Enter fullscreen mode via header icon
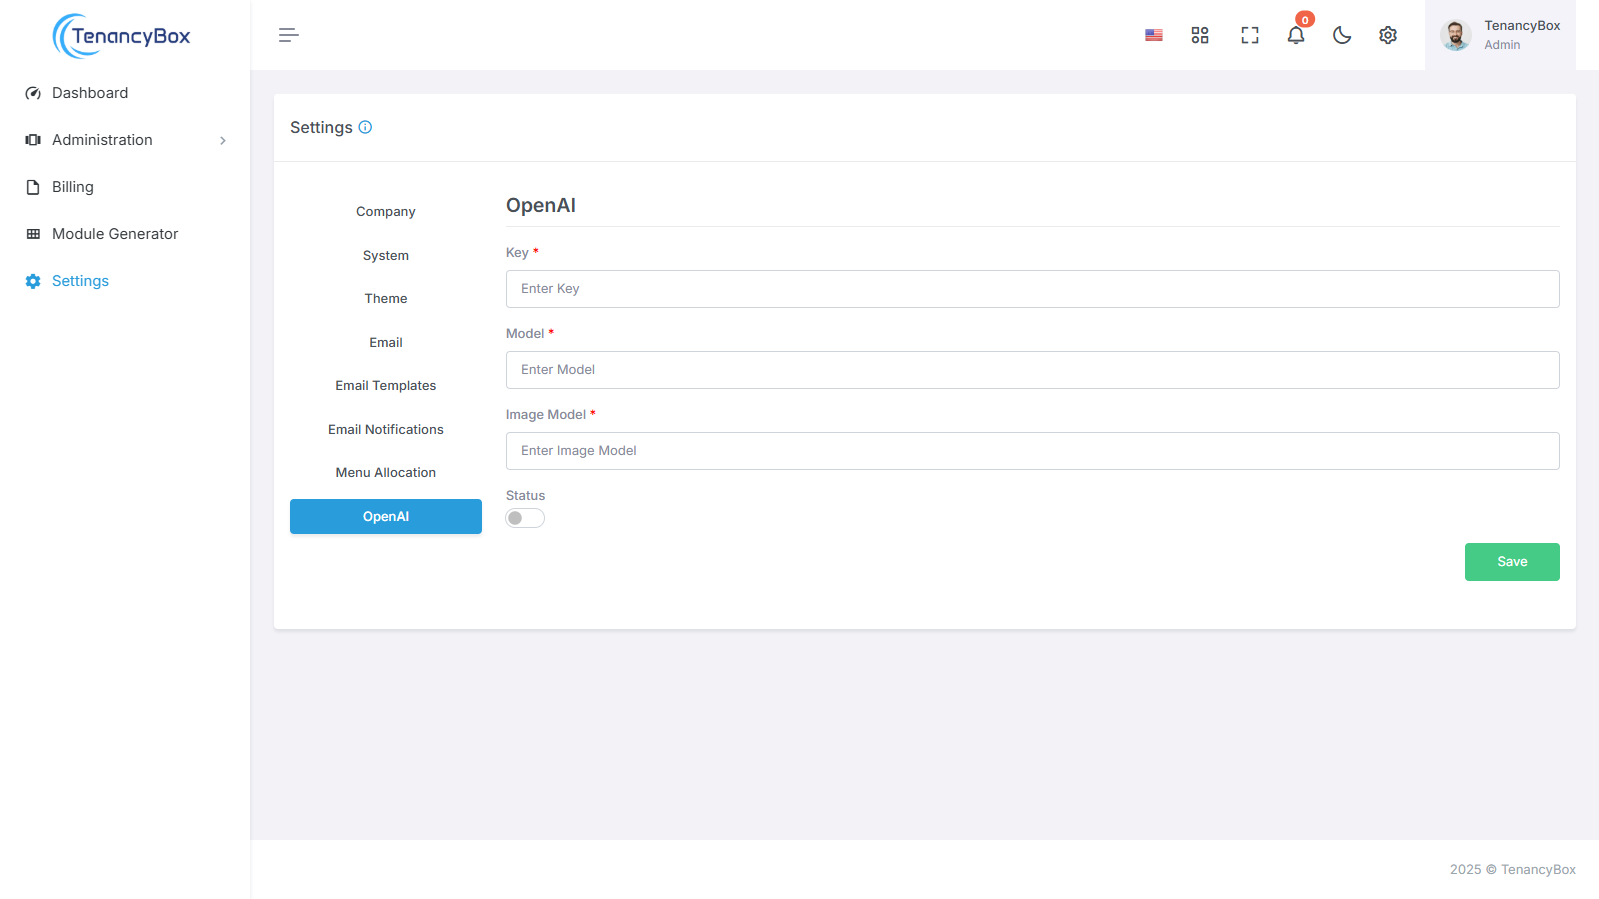This screenshot has width=1599, height=899. (1249, 35)
